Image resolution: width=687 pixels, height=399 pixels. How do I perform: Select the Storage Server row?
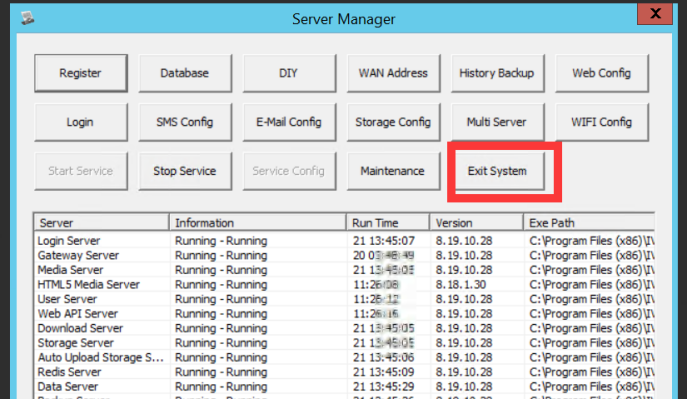click(x=344, y=343)
